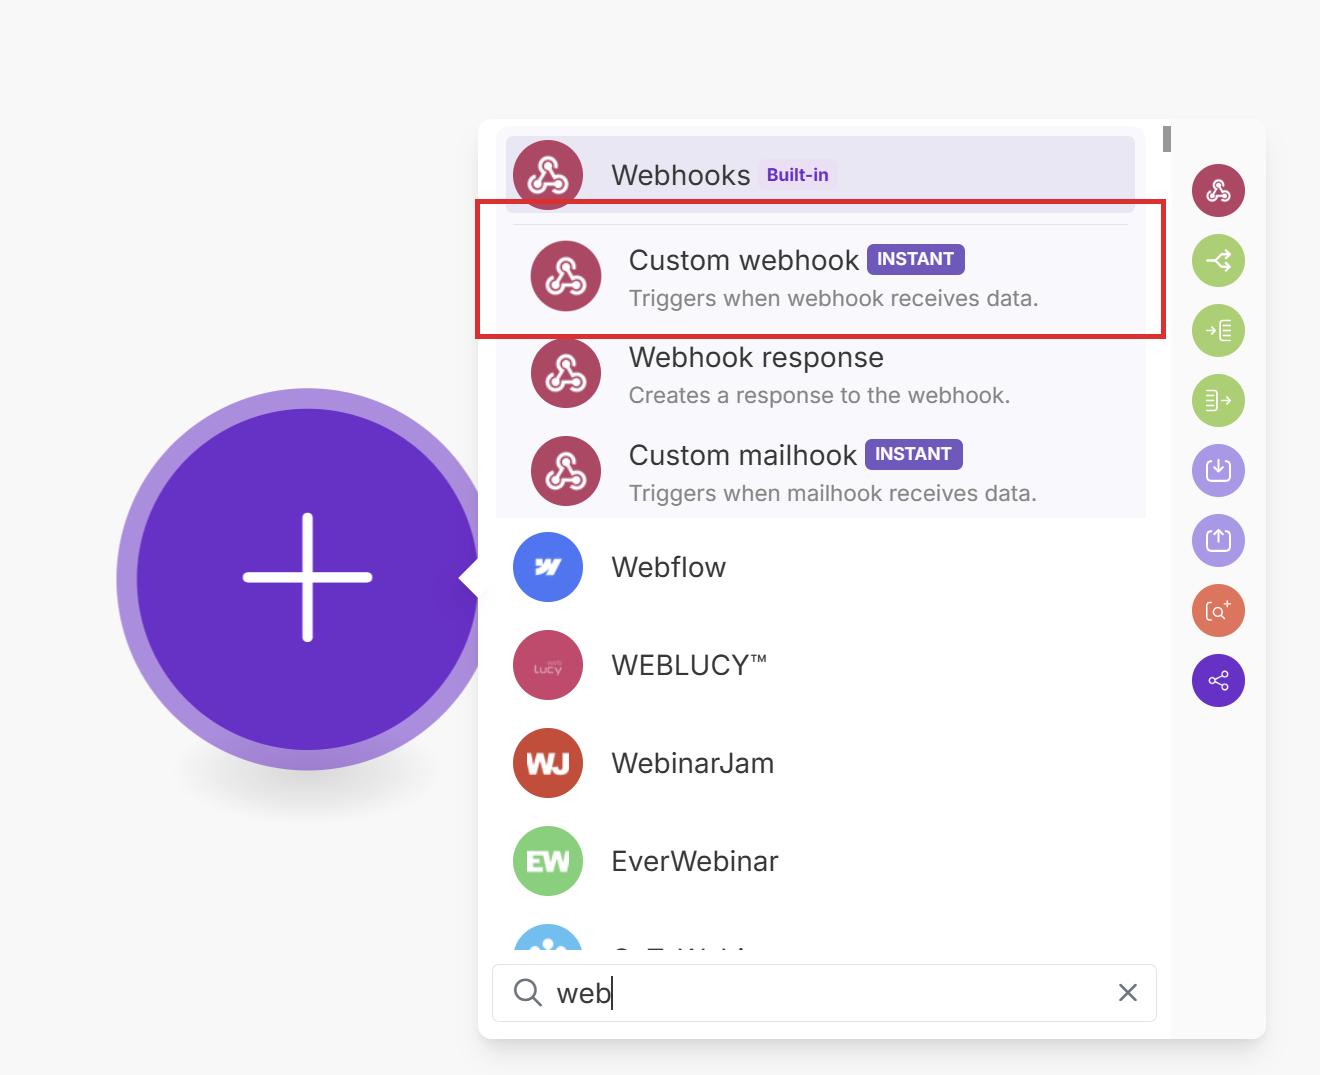Select the Array aggregator sidebar icon
This screenshot has height=1075, width=1320.
coord(1218,401)
